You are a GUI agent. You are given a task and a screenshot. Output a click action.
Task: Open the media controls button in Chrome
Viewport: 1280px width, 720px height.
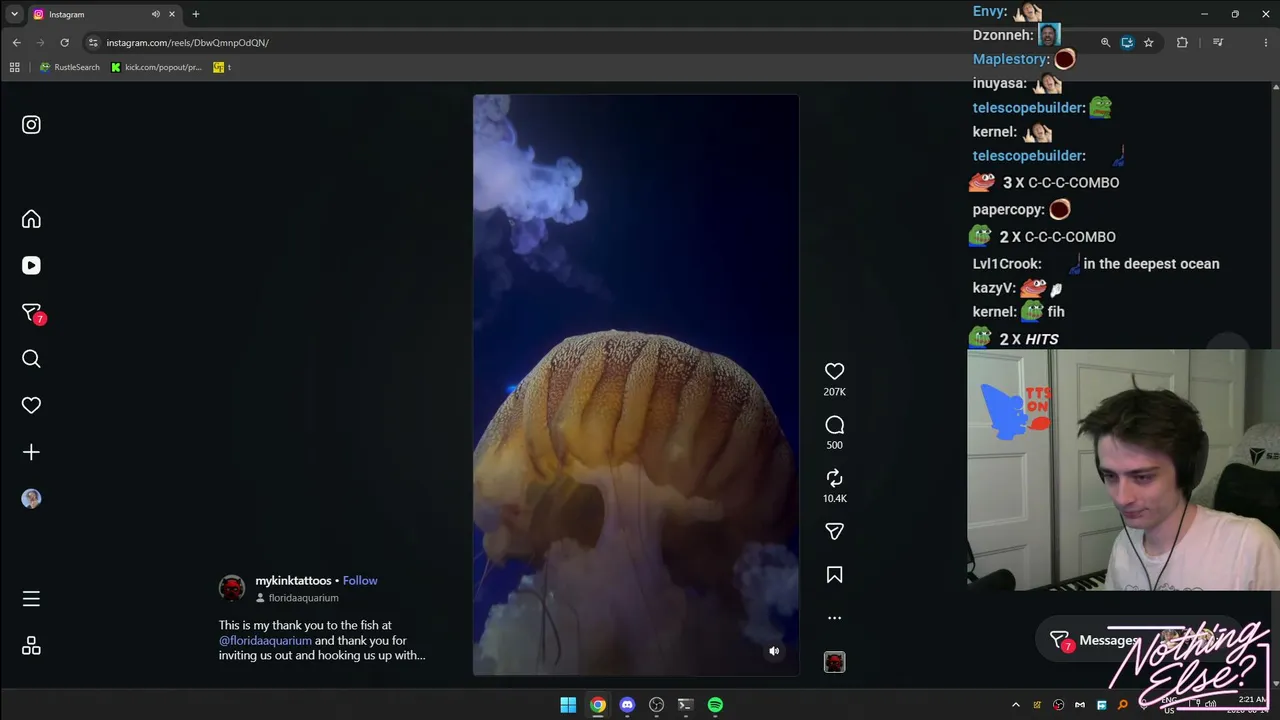click(x=1218, y=43)
